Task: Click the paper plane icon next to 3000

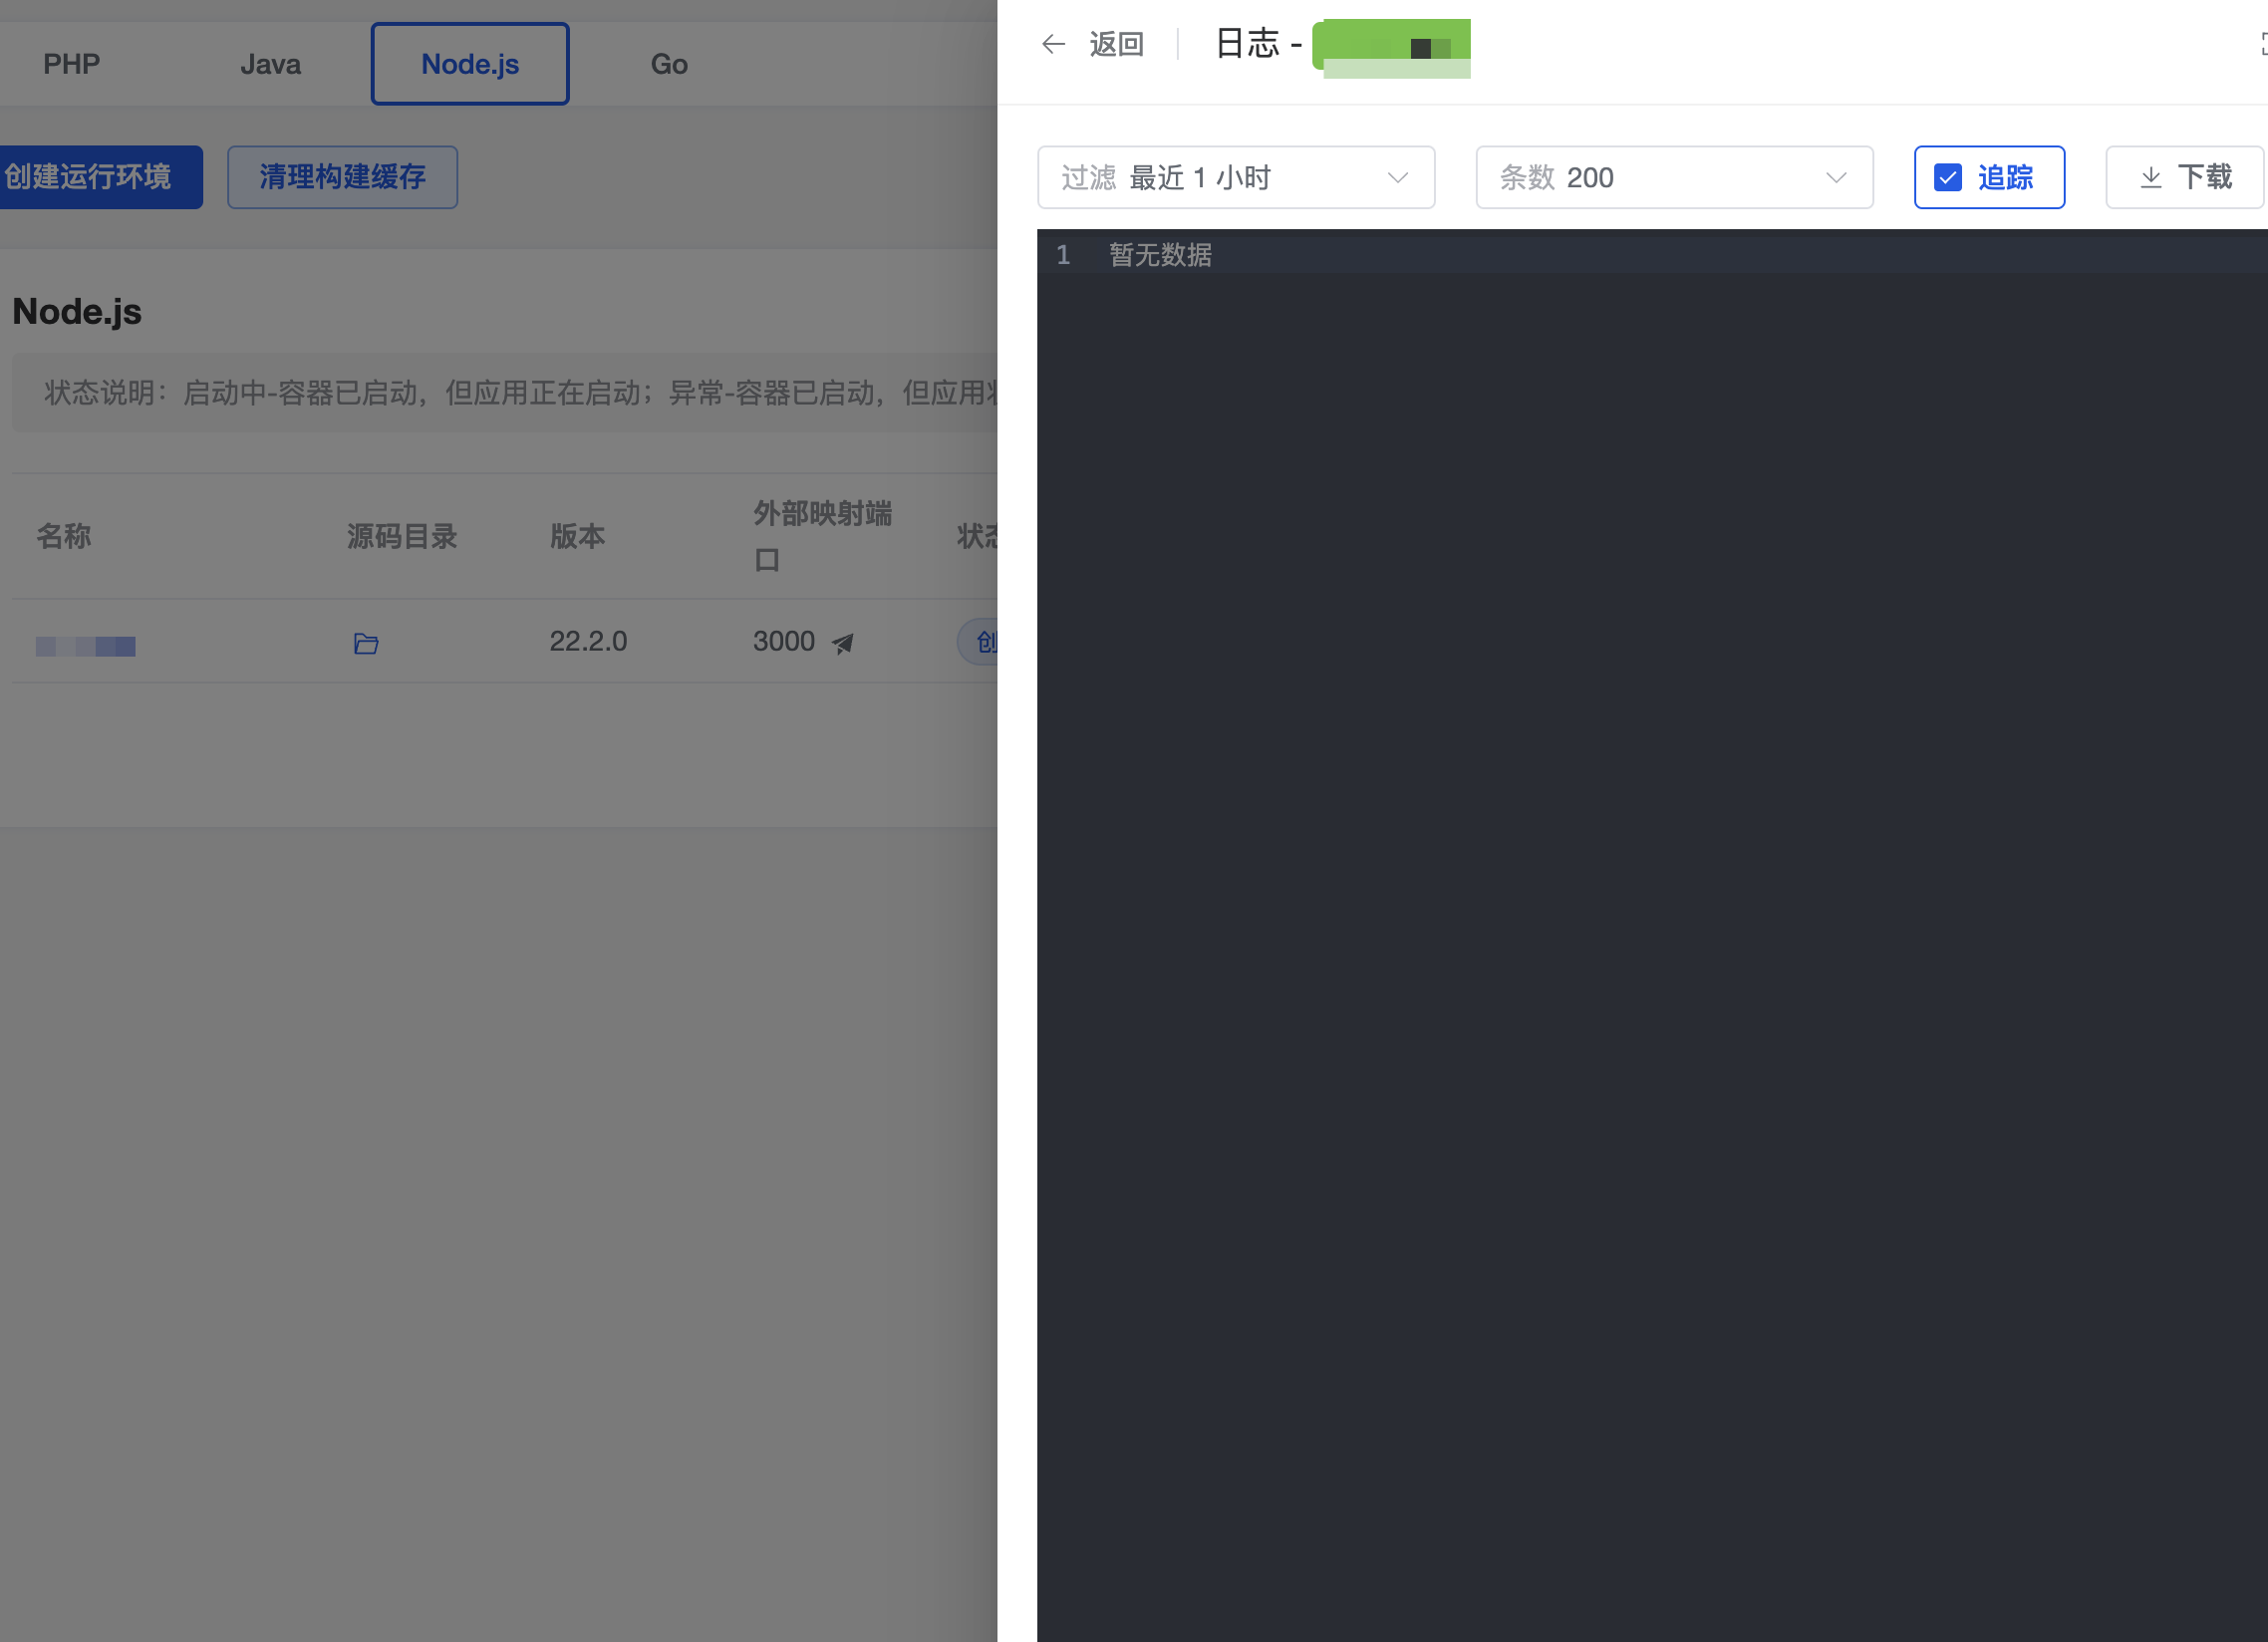Action: pyautogui.click(x=842, y=643)
